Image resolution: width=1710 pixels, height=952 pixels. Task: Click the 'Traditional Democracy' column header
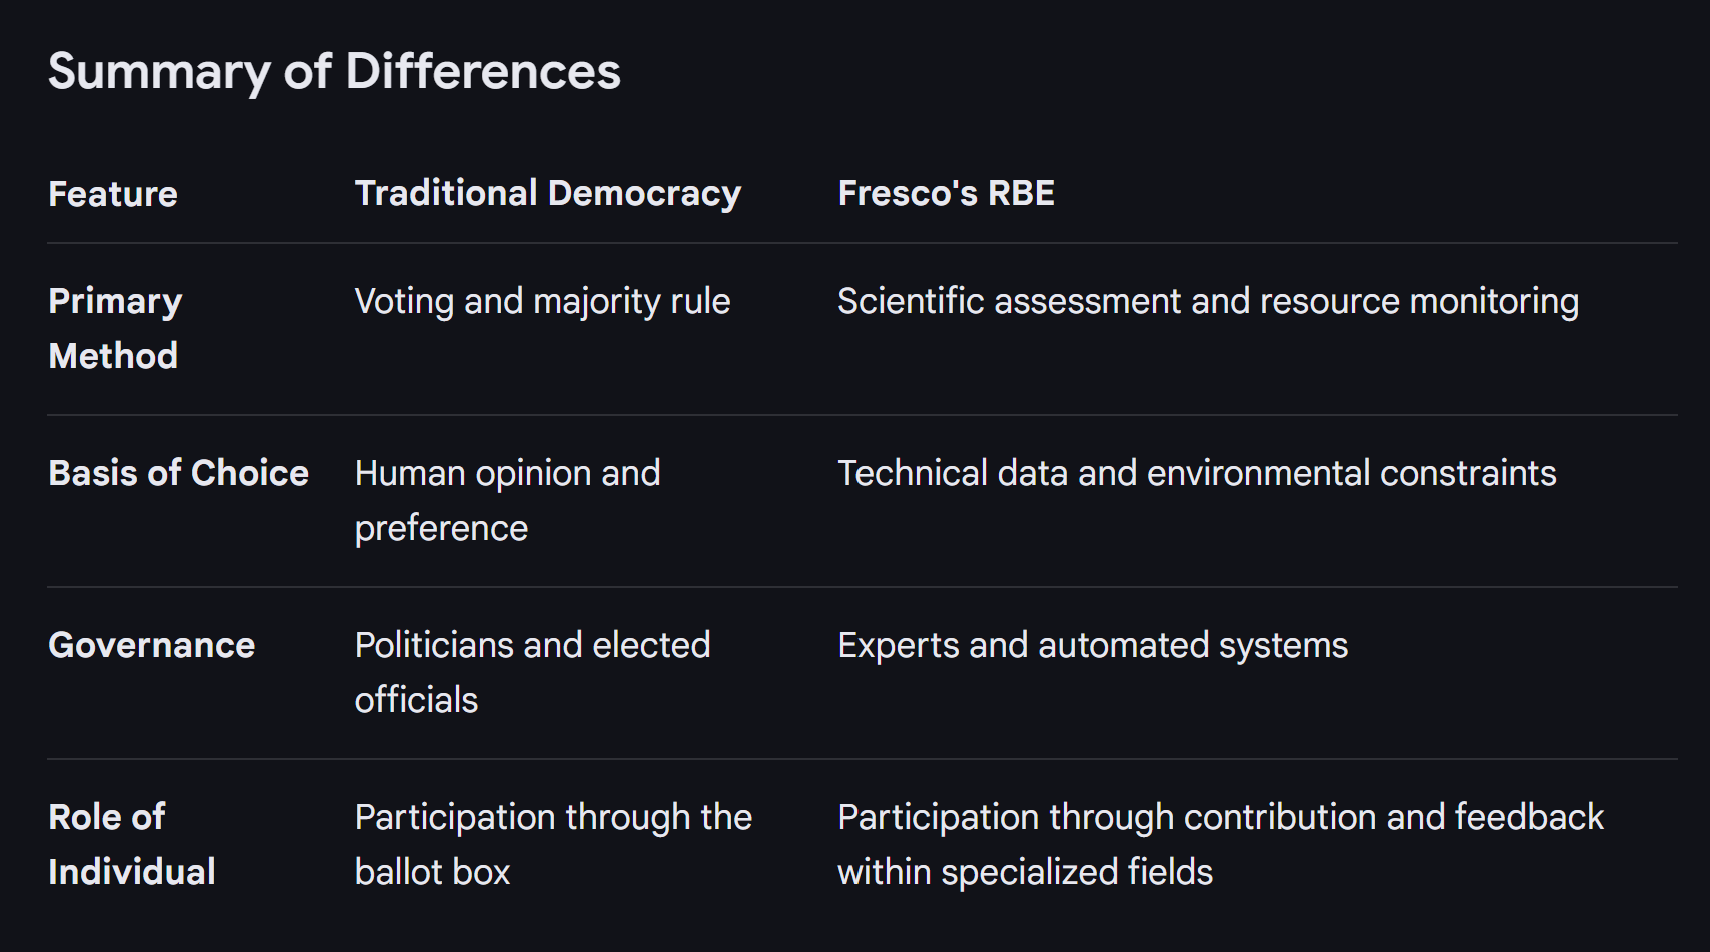click(547, 193)
